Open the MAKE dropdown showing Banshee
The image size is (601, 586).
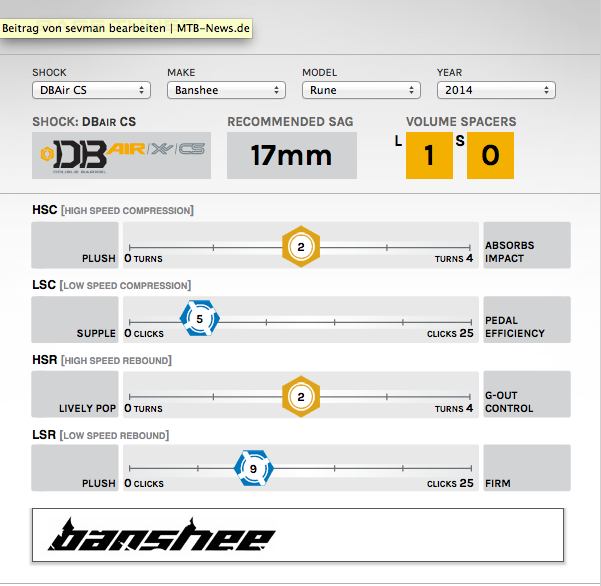(x=226, y=90)
